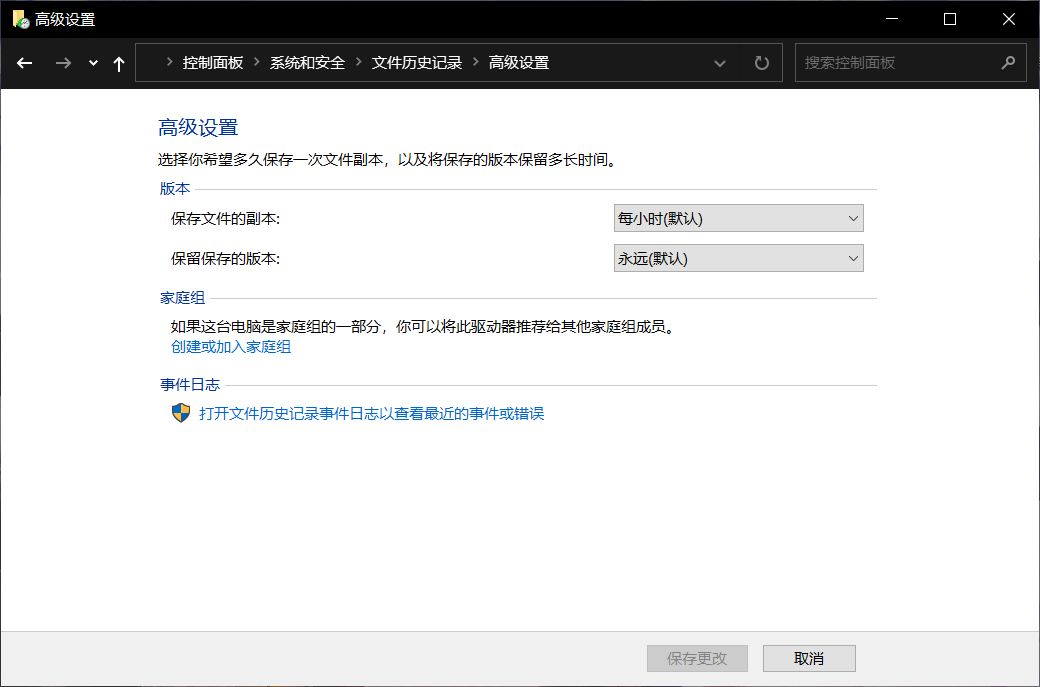
Task: Click the chevron before 控制面板 in the breadcrumb
Action: [x=170, y=62]
